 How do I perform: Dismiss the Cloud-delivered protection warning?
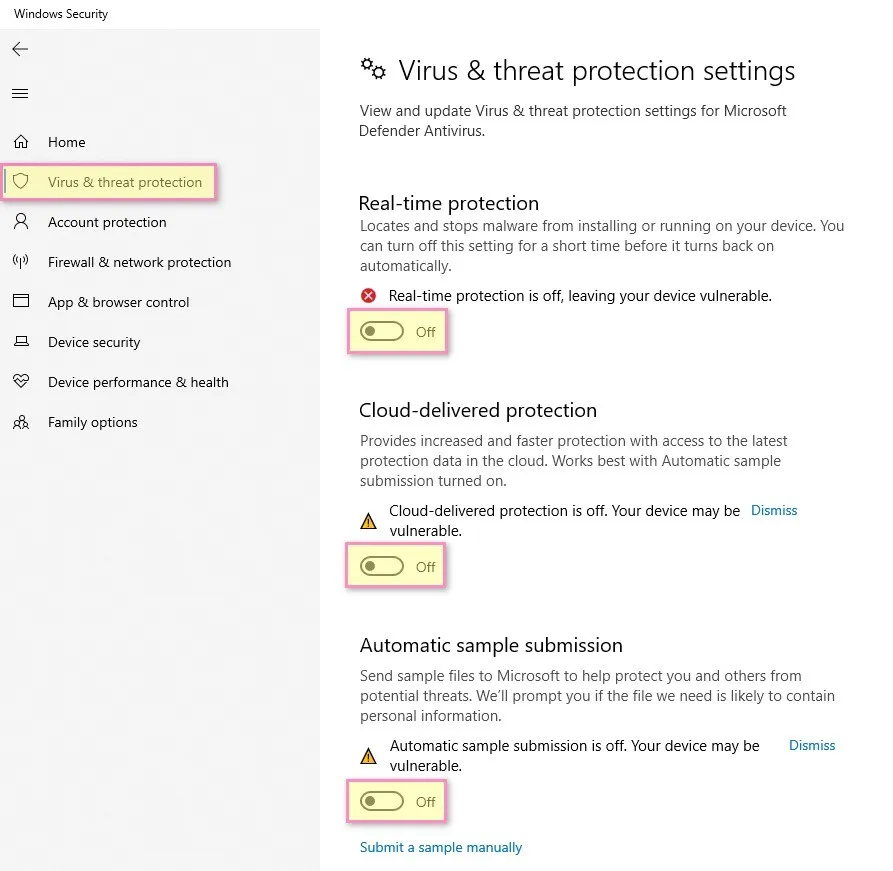pyautogui.click(x=774, y=510)
